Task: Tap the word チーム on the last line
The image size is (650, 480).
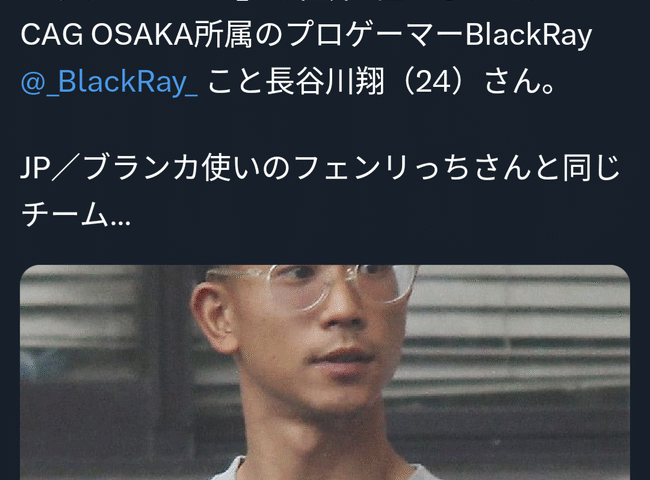Action: [65, 215]
